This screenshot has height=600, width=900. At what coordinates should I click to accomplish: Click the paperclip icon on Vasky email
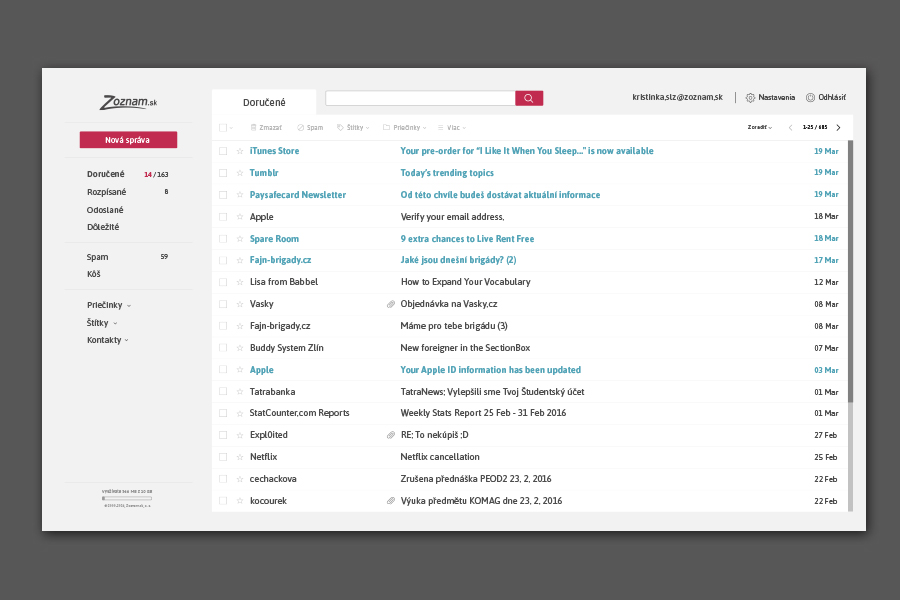pos(390,303)
